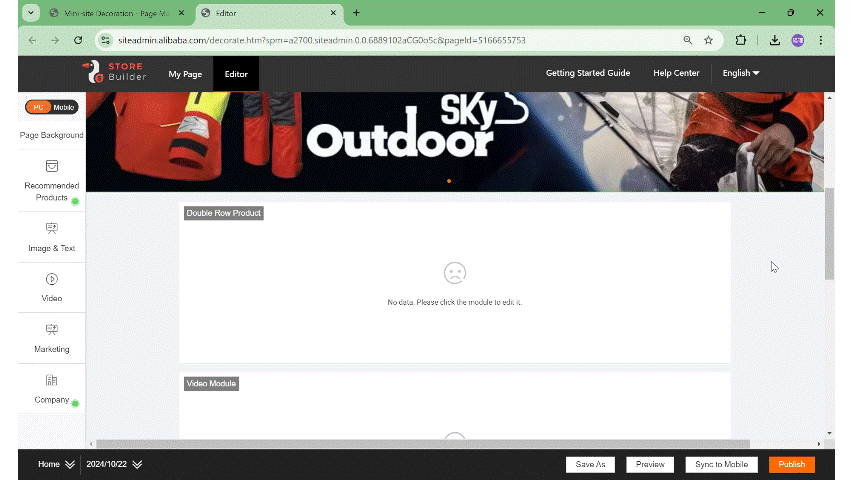853x480 pixels.
Task: Switch to PC view mode
Action: click(38, 107)
